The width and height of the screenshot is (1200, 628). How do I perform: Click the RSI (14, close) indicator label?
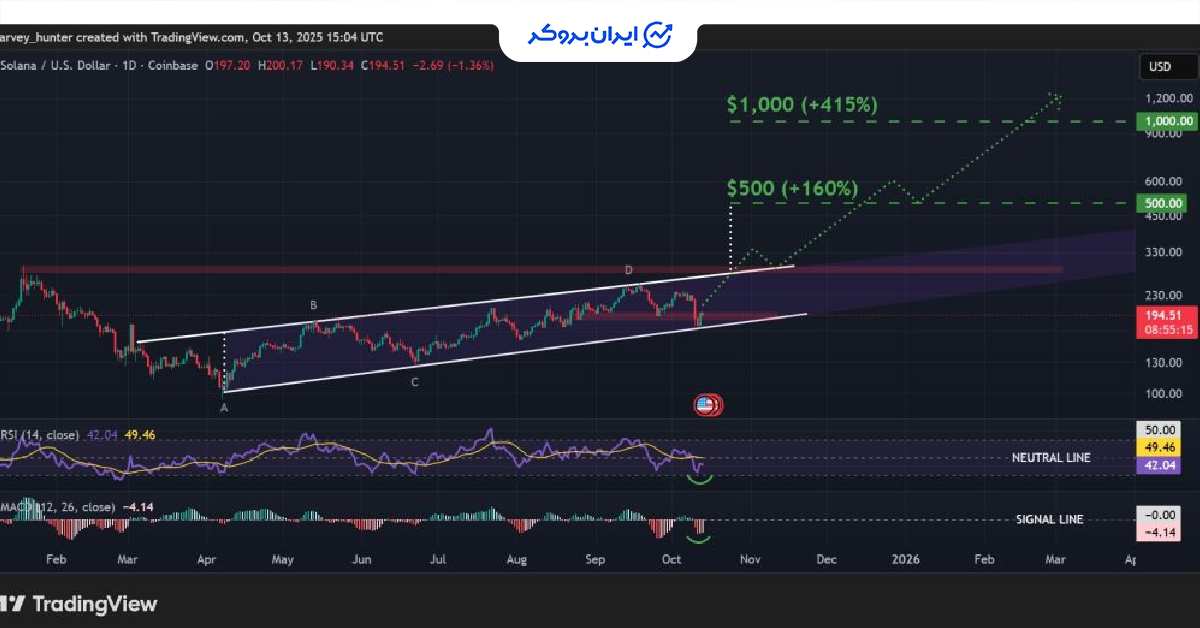point(40,436)
